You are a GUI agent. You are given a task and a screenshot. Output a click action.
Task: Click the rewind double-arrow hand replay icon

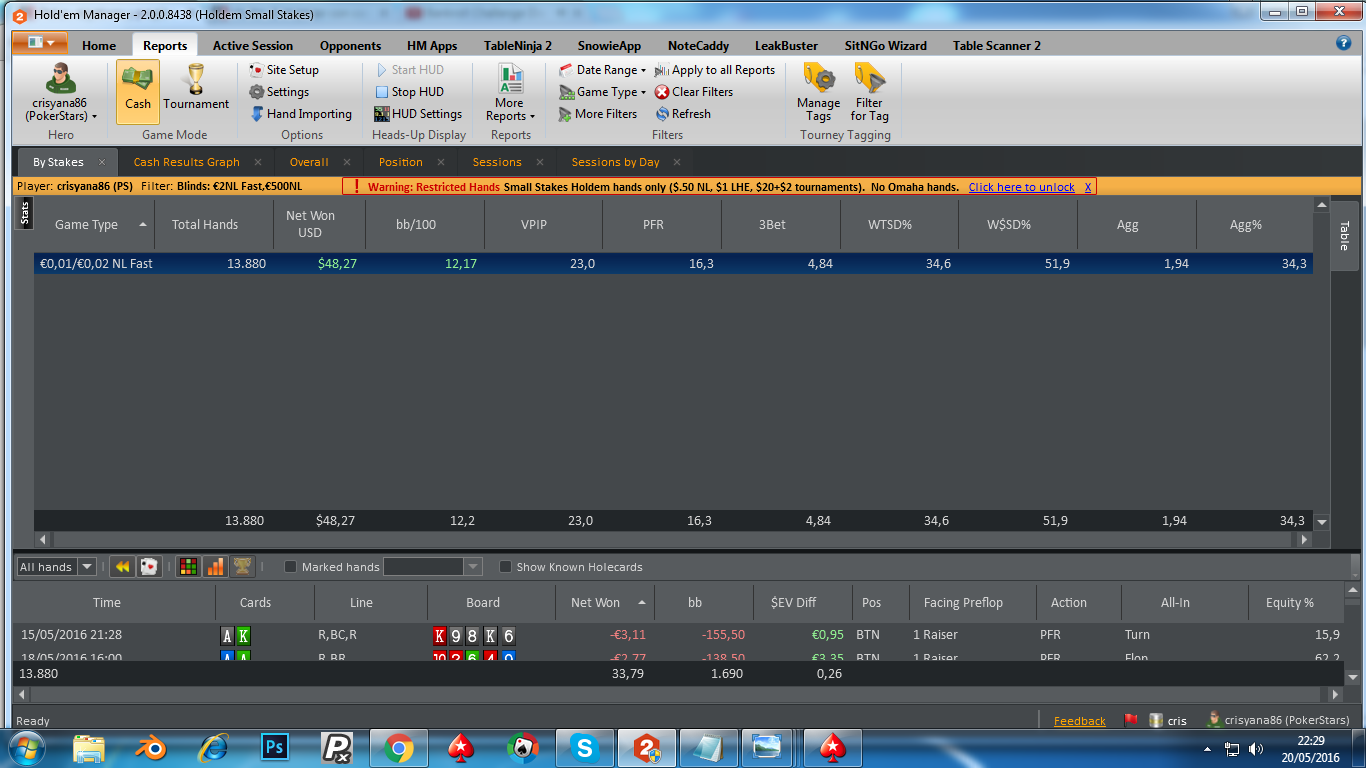click(122, 567)
